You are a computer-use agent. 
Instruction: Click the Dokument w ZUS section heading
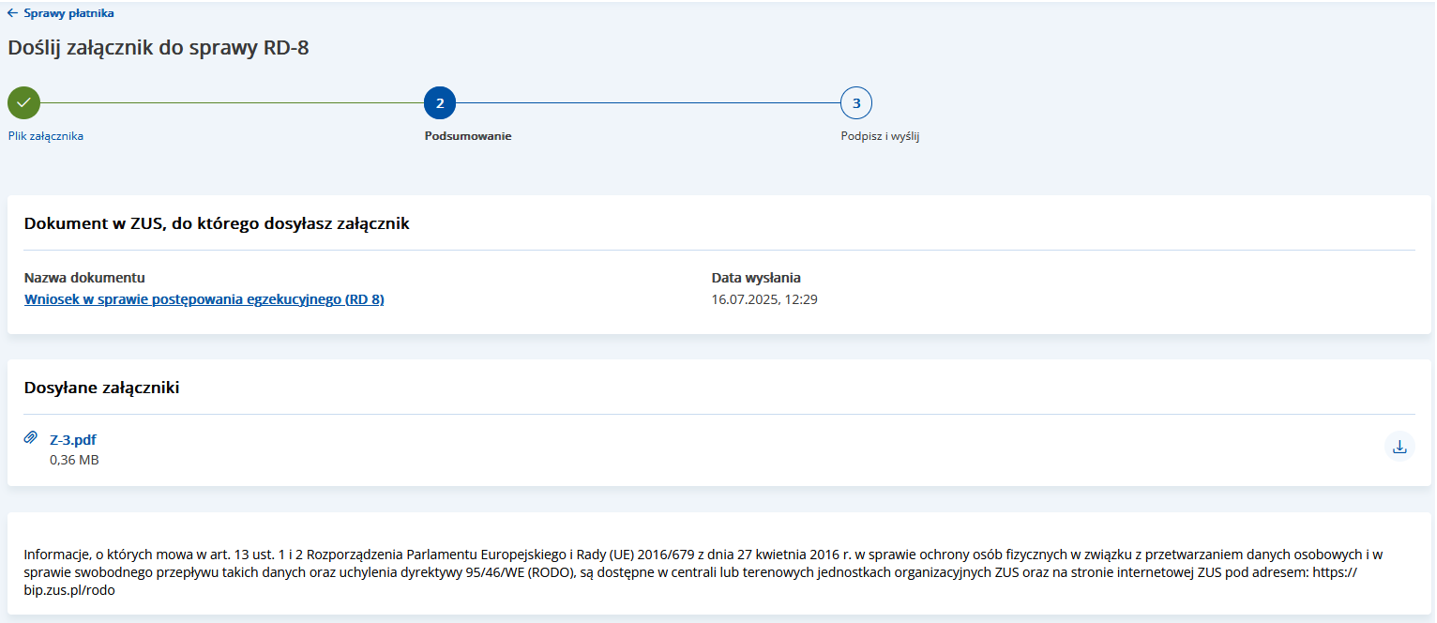pos(217,224)
